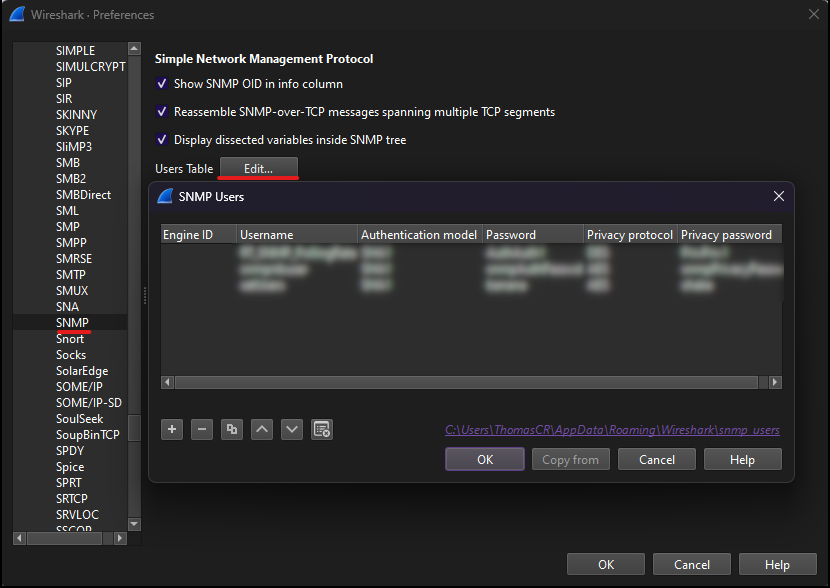Select SliMP3 in the protocol list

74,147
